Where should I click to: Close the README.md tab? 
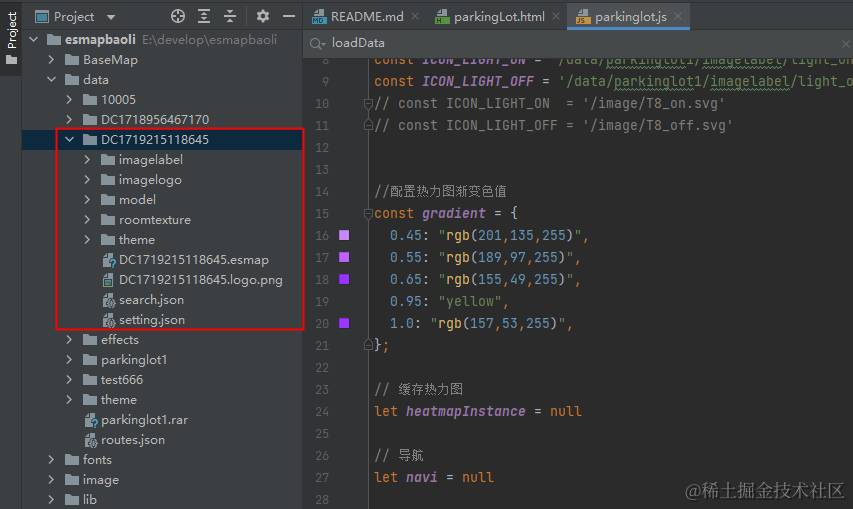[x=415, y=17]
